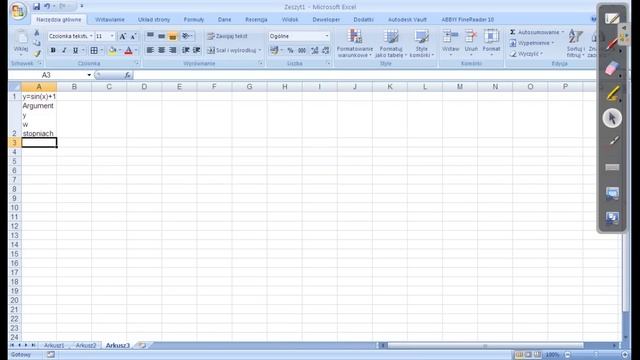Click the Select All corner of the sheet grid
This screenshot has width=640, height=360.
[15, 87]
